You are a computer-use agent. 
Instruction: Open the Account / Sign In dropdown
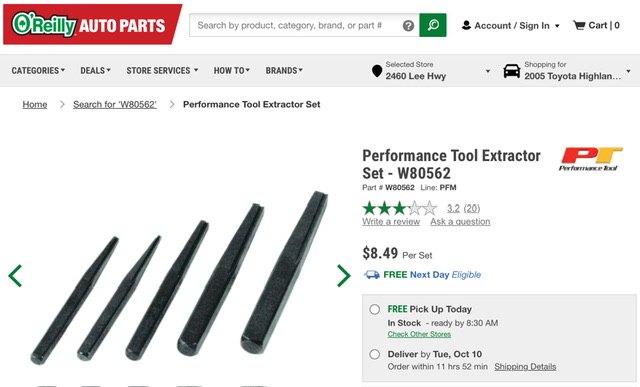[x=511, y=25]
